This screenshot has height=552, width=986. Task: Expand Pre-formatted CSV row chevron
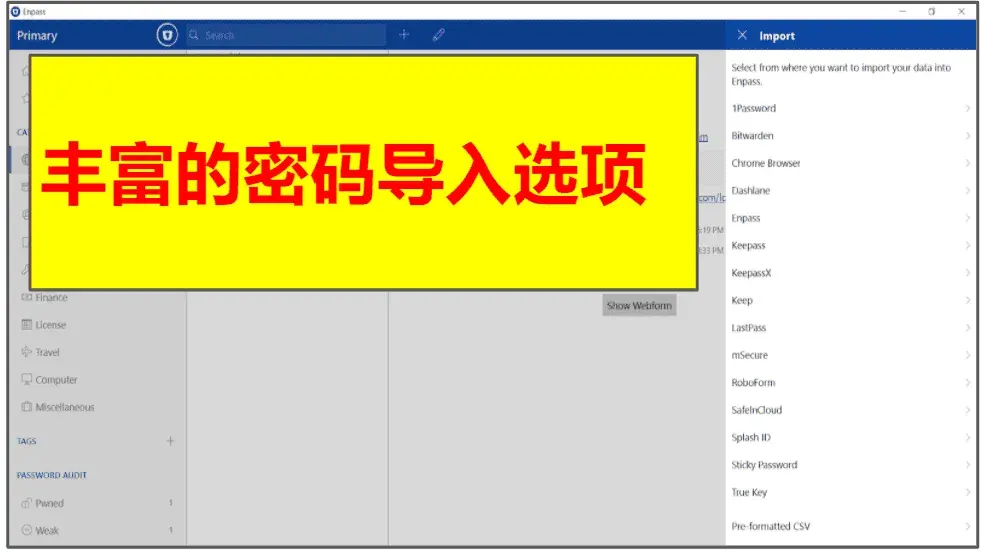(968, 526)
